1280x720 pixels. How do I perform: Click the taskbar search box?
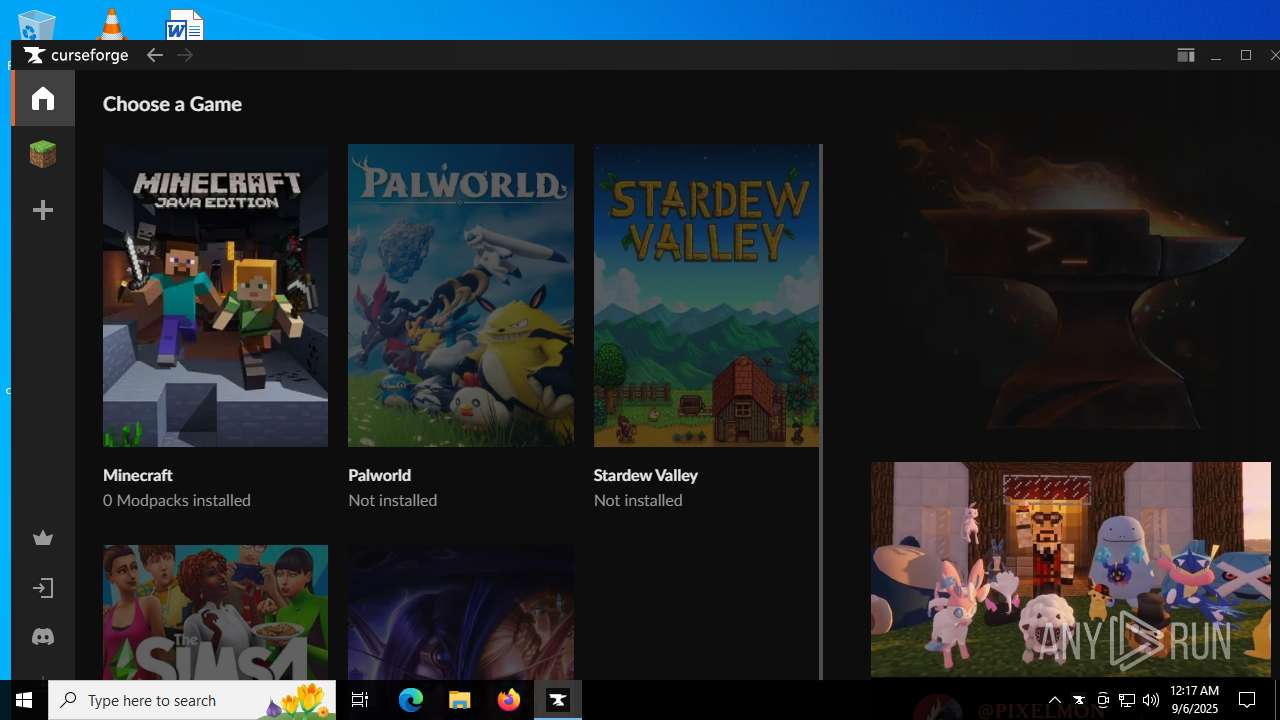pyautogui.click(x=192, y=700)
